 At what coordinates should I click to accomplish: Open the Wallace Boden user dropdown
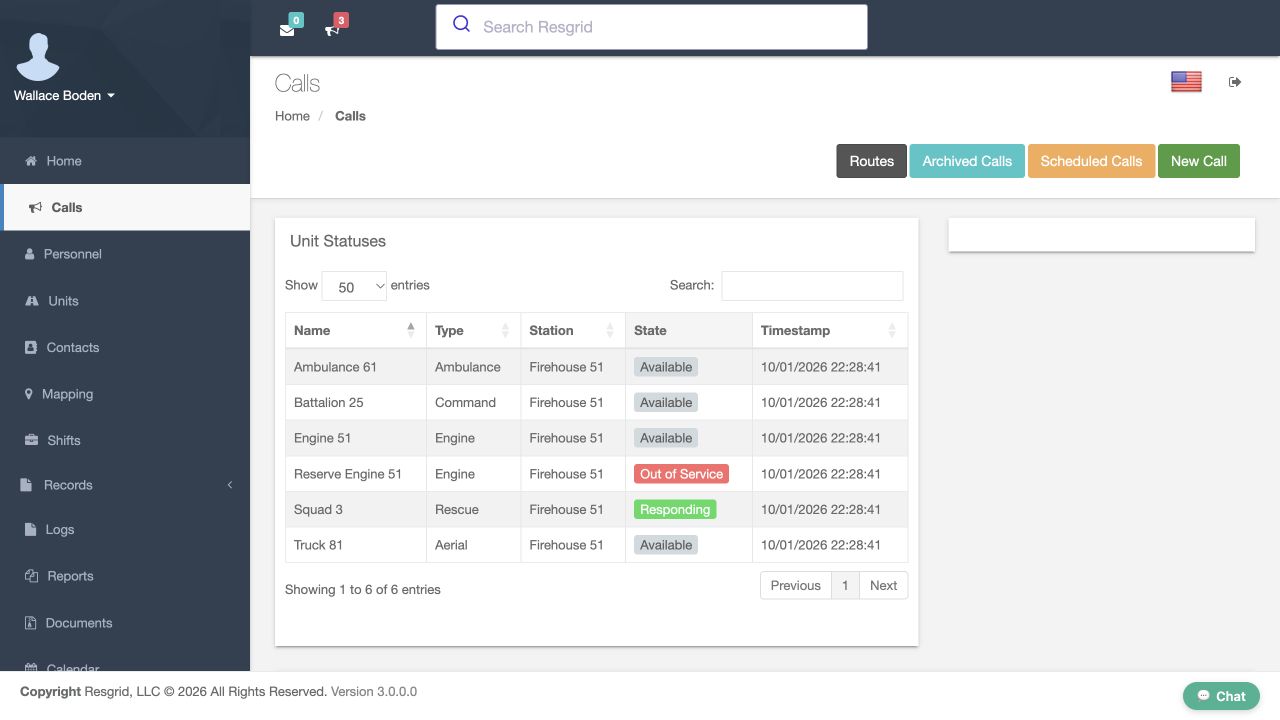click(64, 96)
